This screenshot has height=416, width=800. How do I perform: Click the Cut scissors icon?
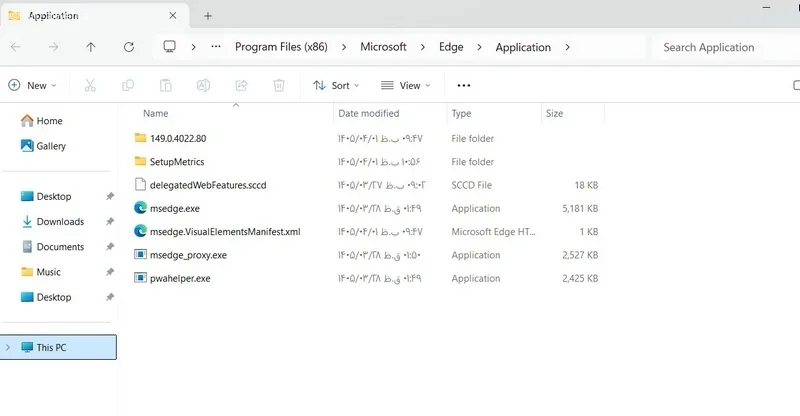click(90, 85)
